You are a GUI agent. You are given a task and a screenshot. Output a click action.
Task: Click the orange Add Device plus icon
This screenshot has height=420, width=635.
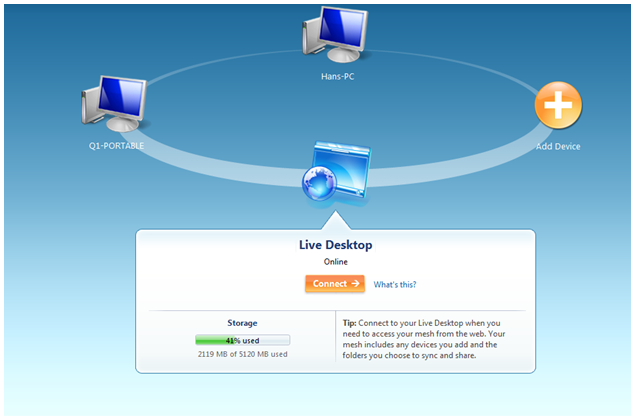[558, 105]
